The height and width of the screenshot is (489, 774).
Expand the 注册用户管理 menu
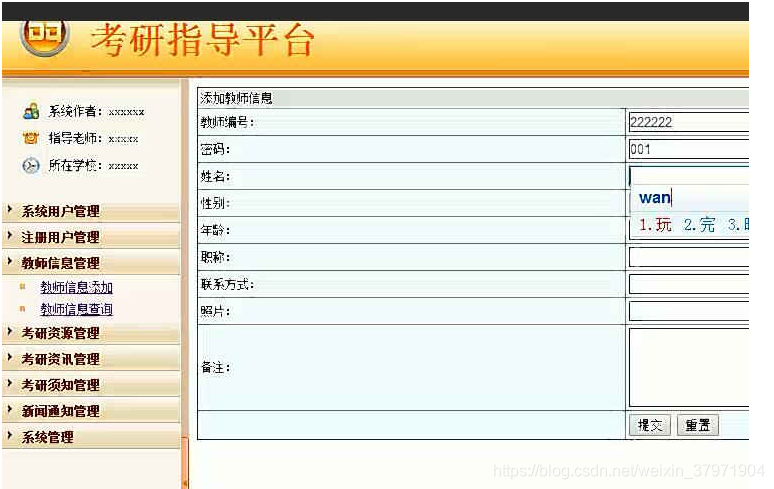91,237
